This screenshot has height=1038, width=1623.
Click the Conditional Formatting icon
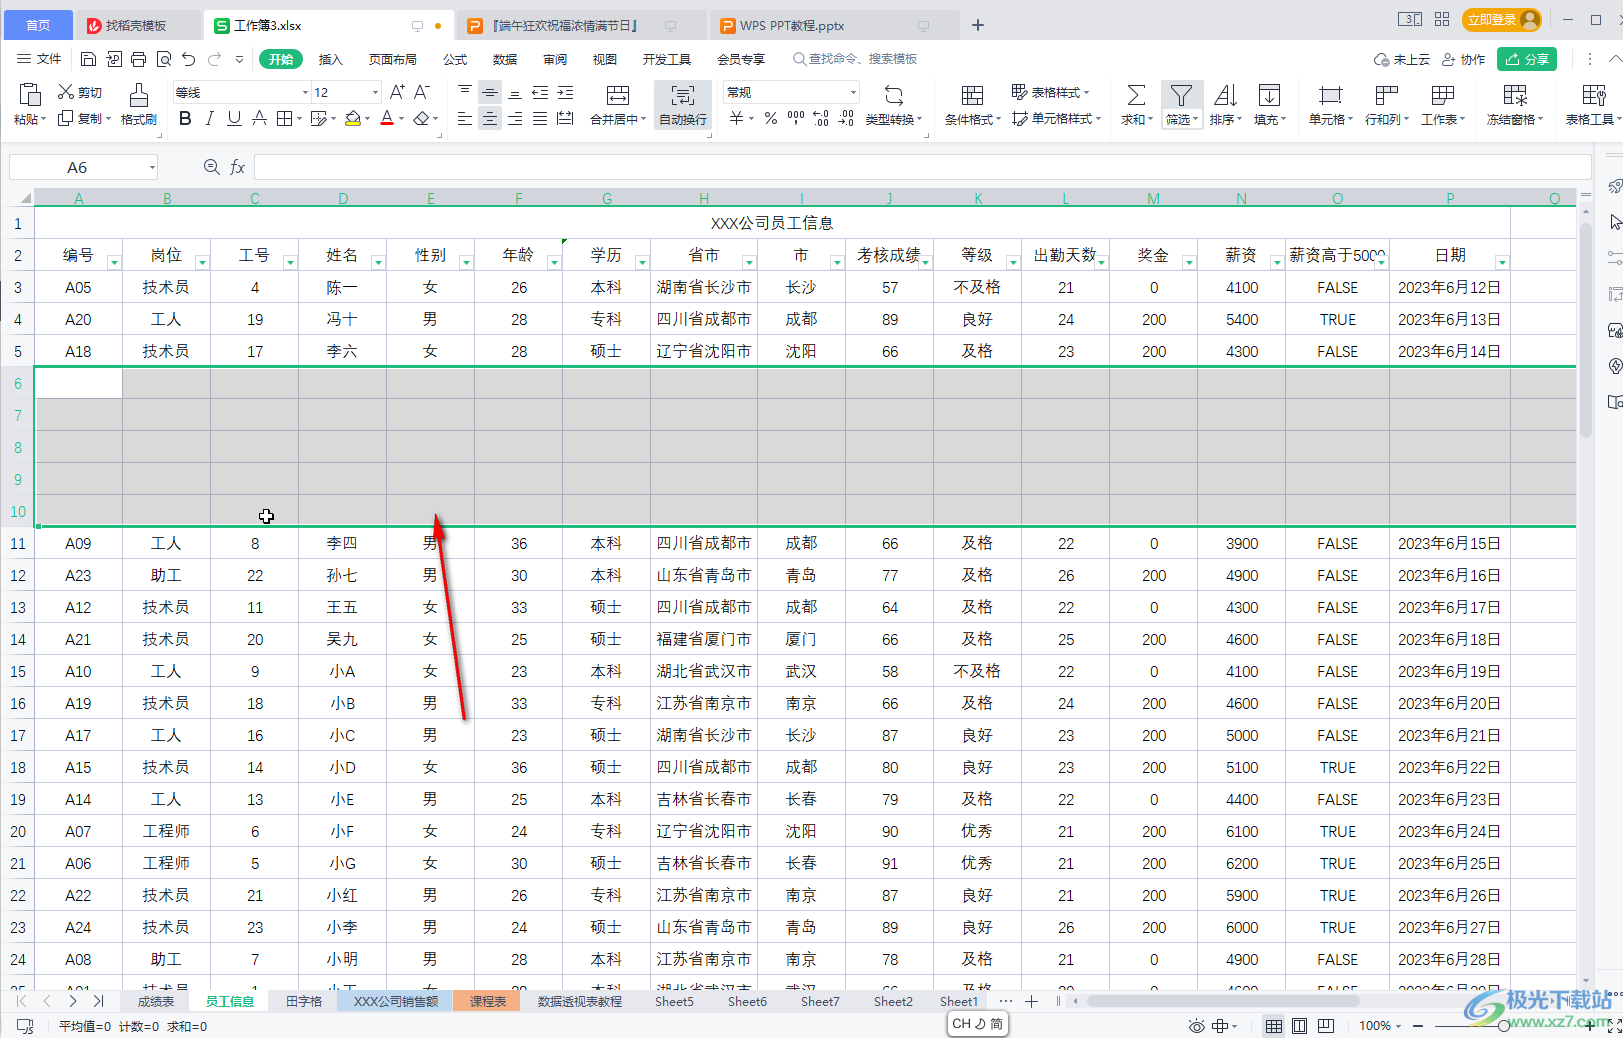972,95
